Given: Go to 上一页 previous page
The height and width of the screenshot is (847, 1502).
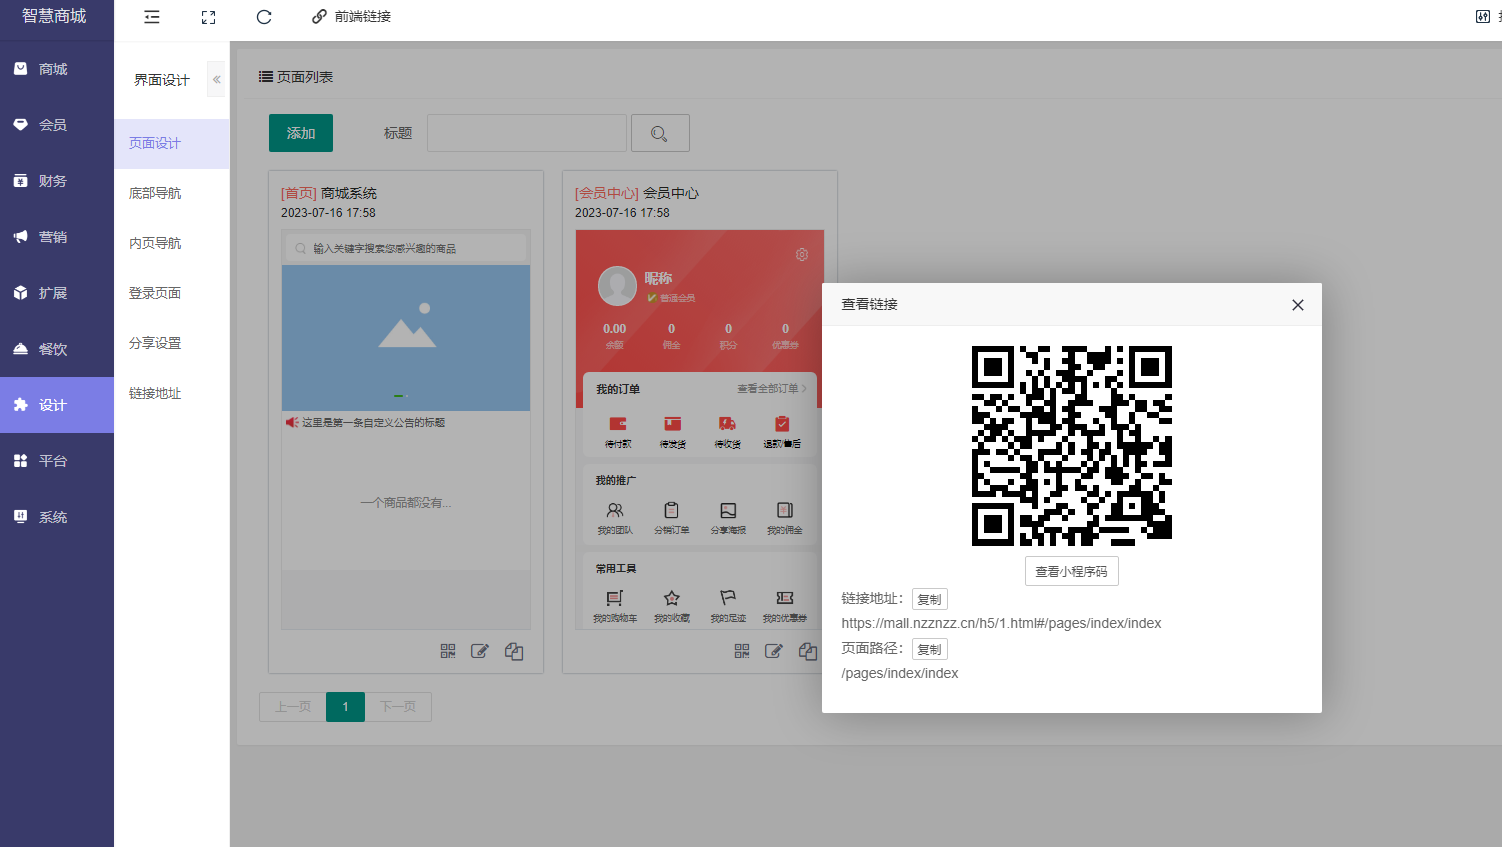Looking at the screenshot, I should click(x=293, y=707).
